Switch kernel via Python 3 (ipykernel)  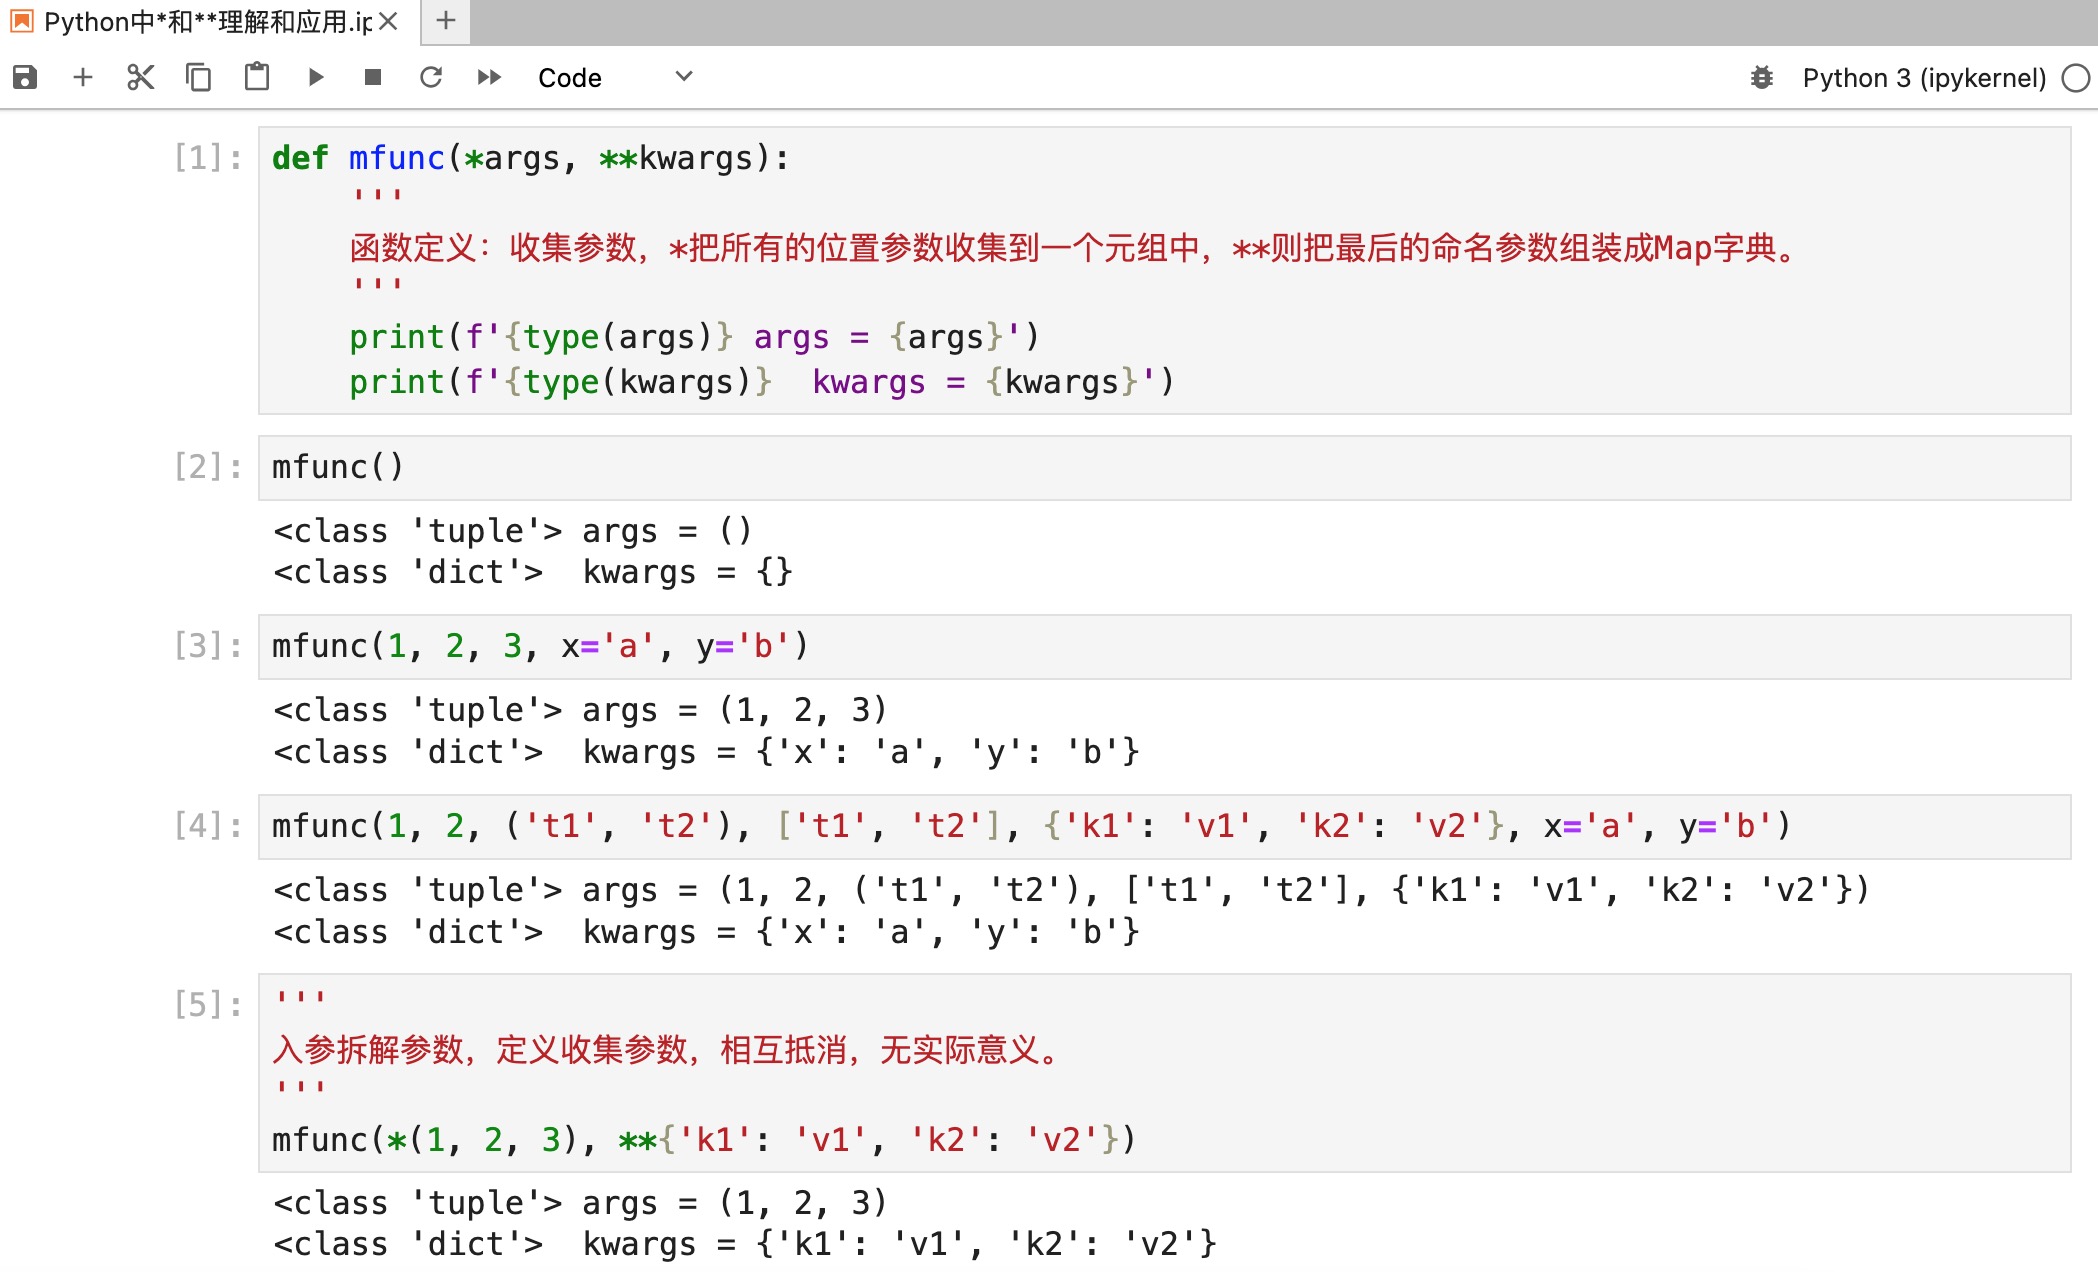pos(1924,78)
